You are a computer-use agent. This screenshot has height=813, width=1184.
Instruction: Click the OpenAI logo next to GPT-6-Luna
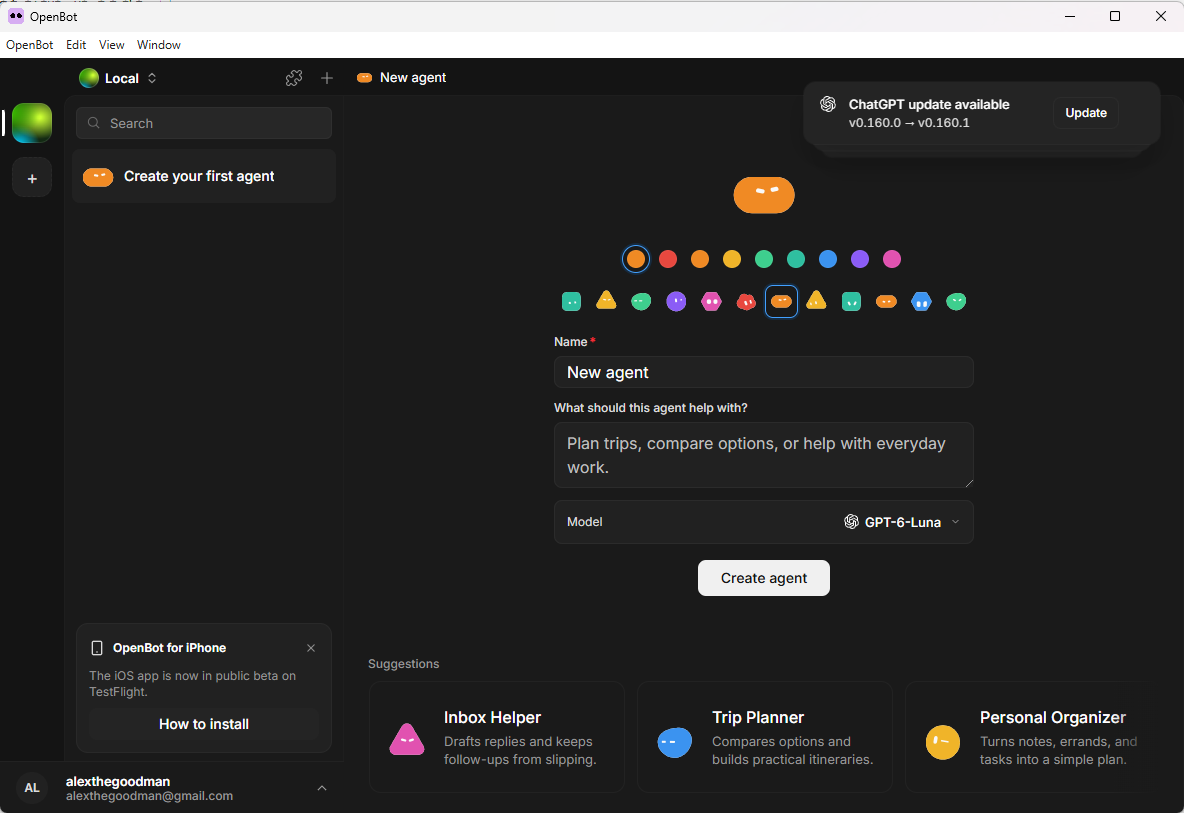click(x=851, y=522)
